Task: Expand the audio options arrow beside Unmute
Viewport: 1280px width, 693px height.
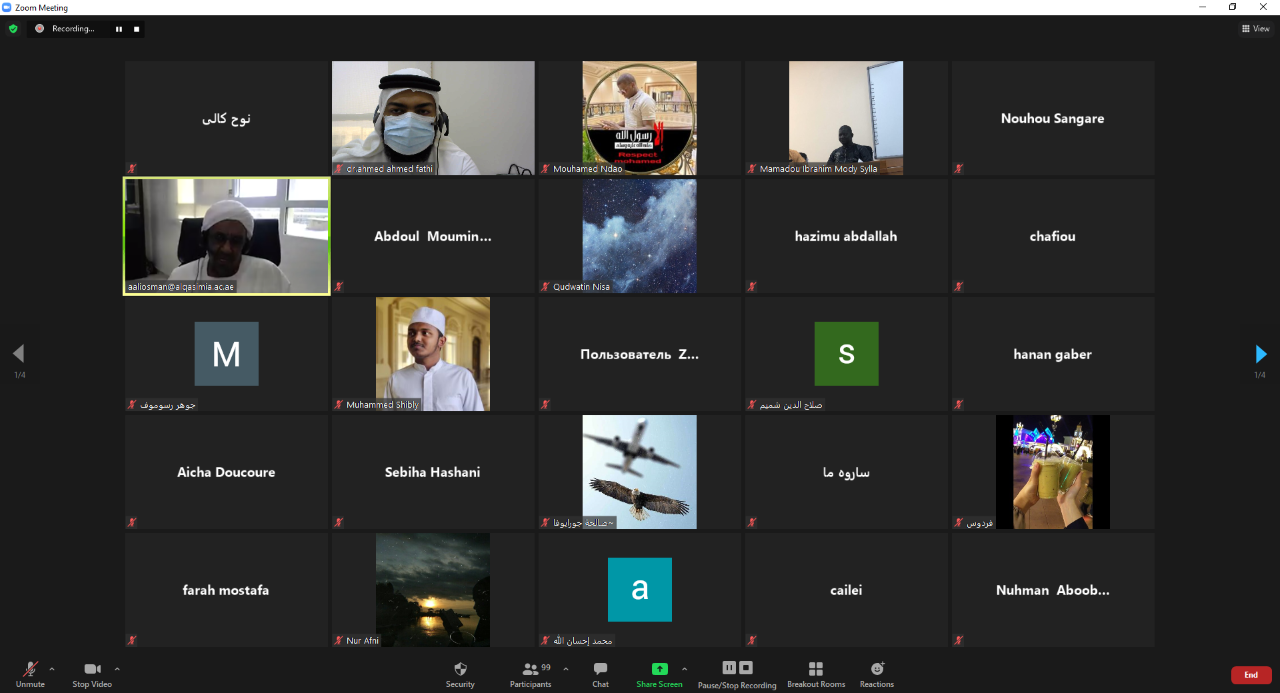Action: pyautogui.click(x=52, y=669)
